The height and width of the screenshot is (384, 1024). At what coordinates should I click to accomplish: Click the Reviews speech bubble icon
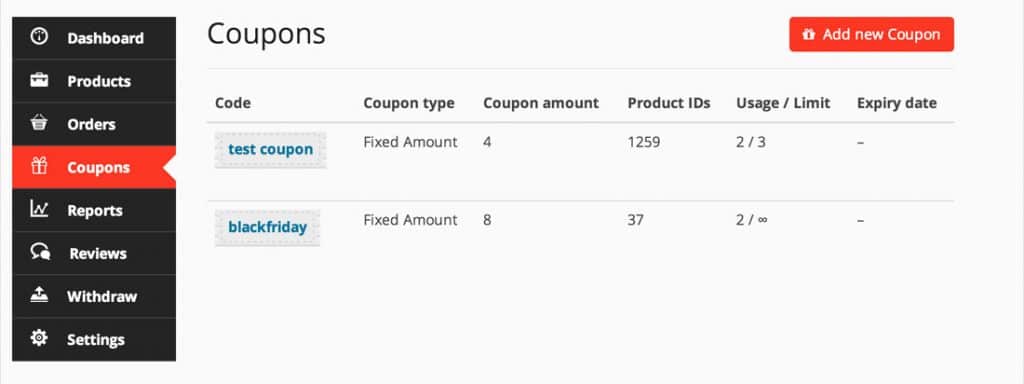pos(40,252)
